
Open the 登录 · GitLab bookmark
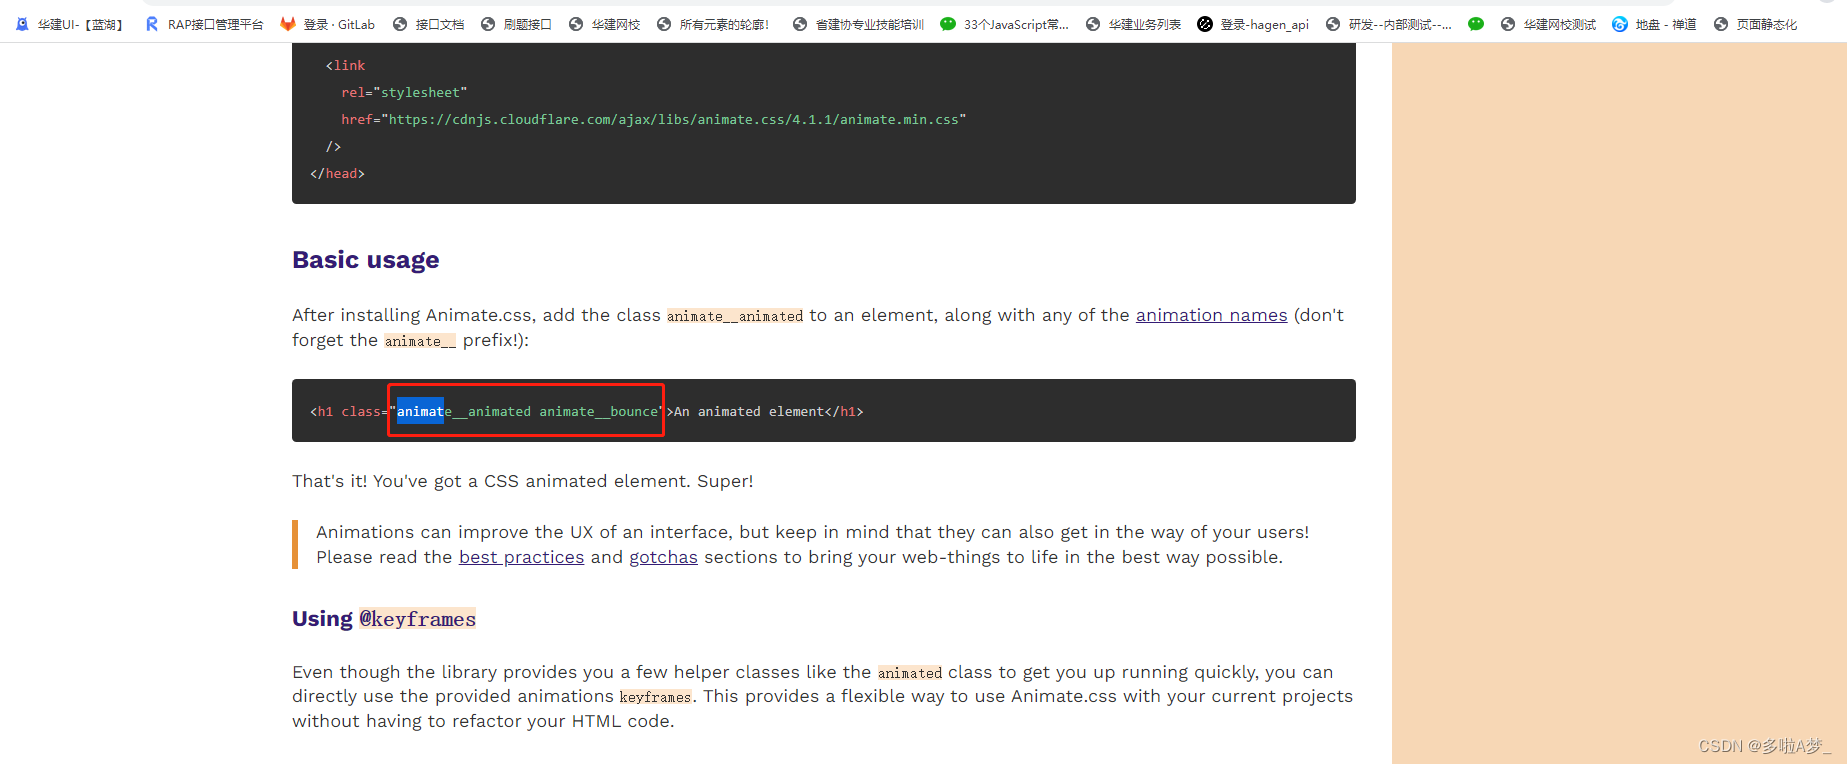[328, 24]
